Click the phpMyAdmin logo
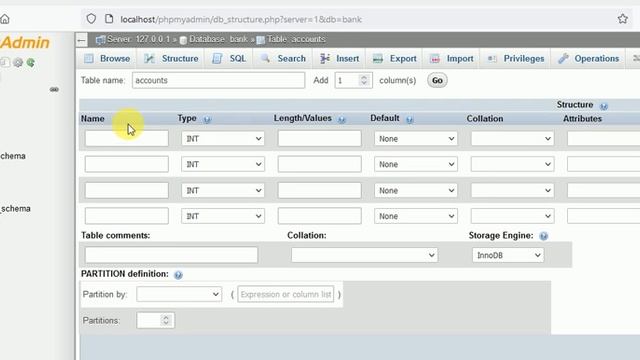The width and height of the screenshot is (640, 360). tap(25, 42)
